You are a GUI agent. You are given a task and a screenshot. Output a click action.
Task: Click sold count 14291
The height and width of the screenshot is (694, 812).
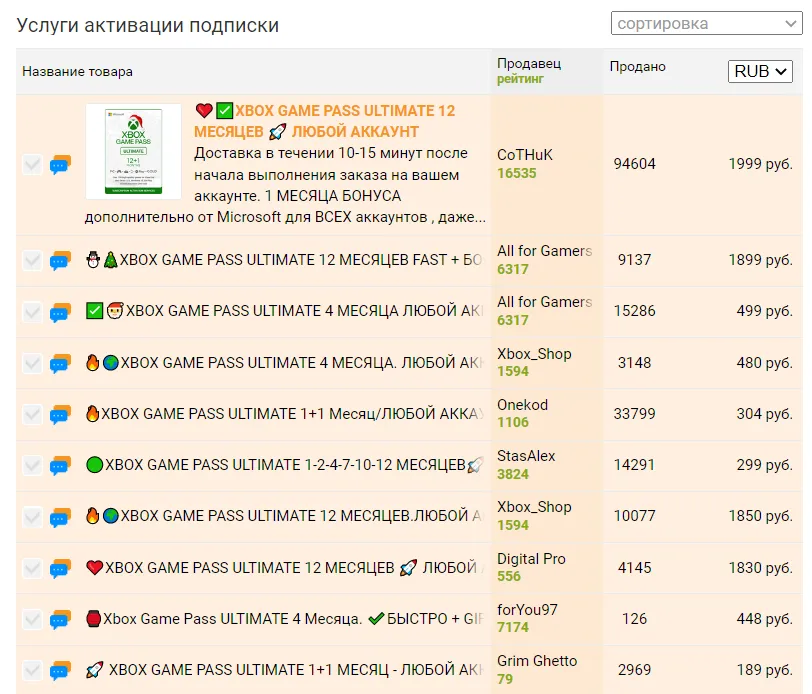coord(634,465)
